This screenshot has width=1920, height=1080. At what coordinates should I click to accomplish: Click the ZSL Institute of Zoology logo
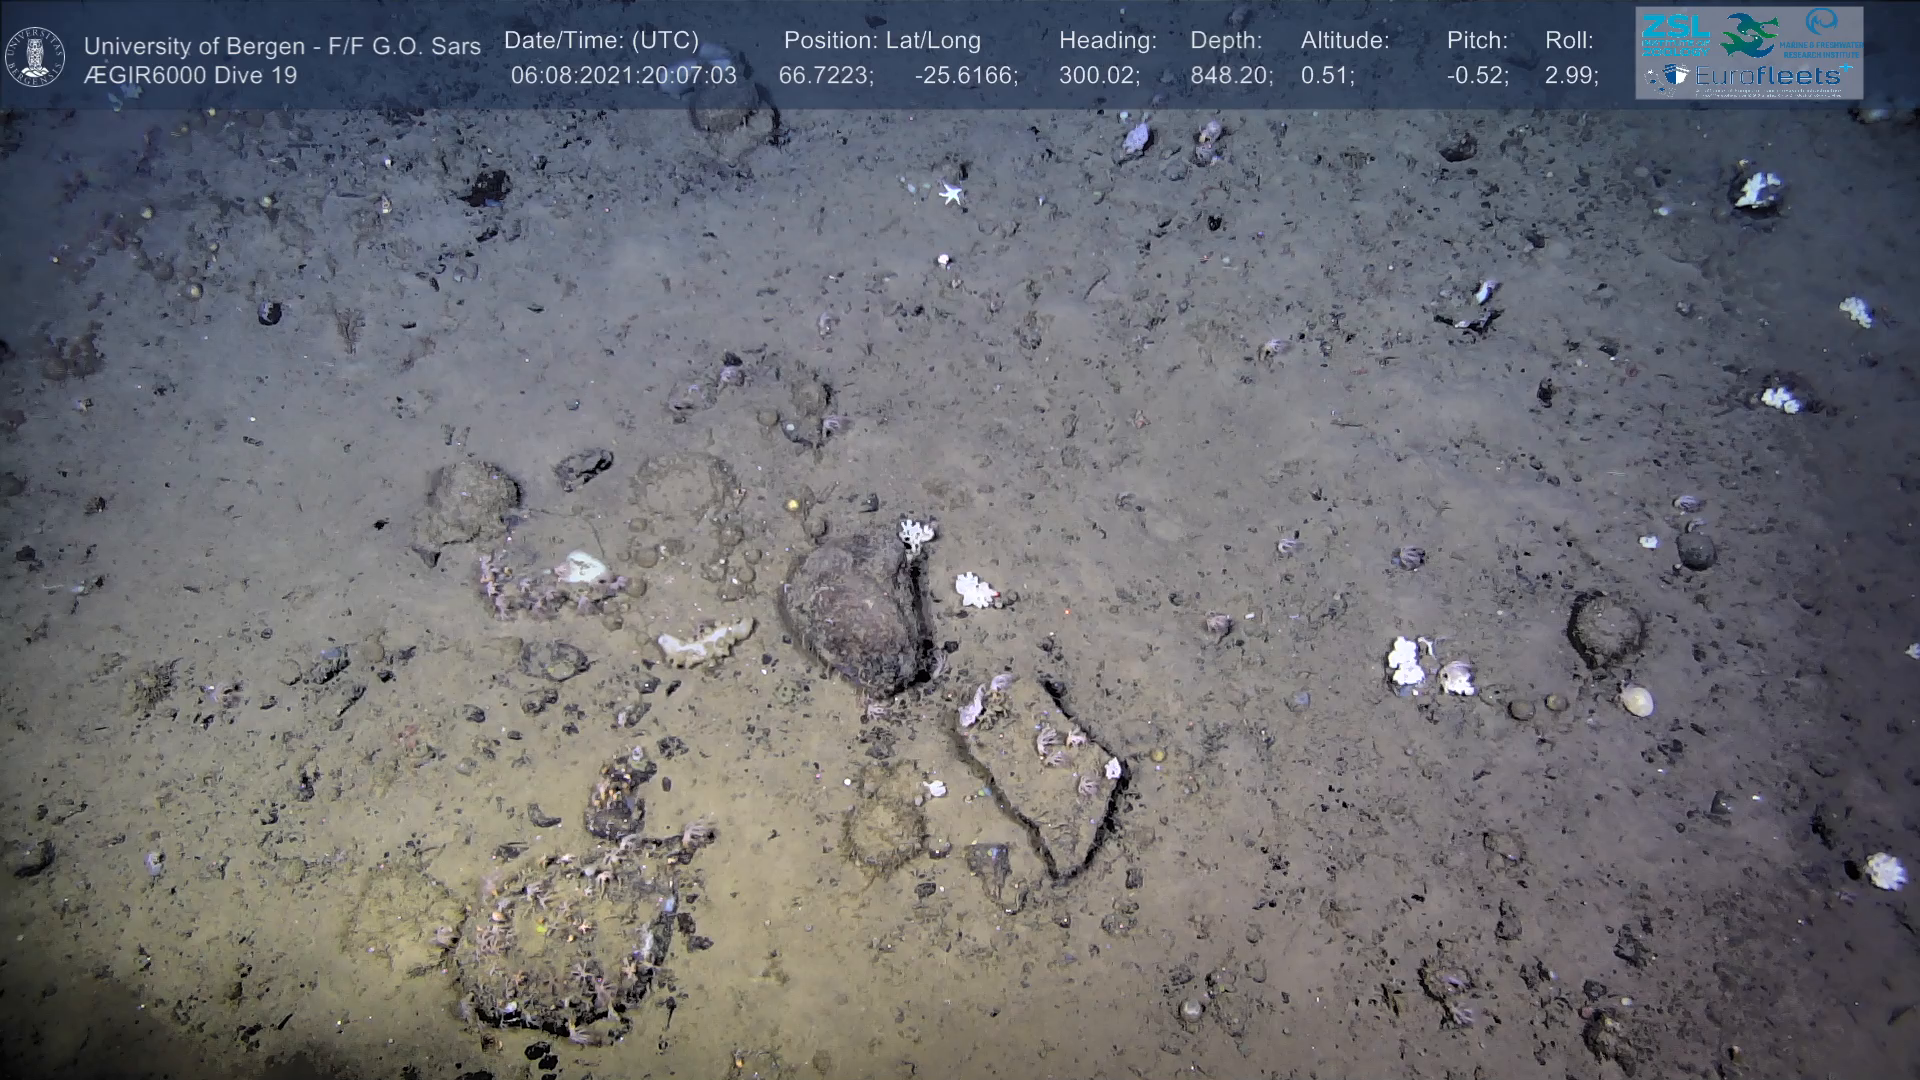tap(1674, 34)
